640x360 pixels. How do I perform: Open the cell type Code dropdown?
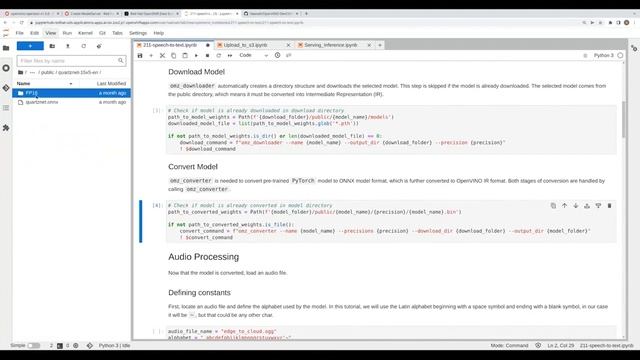coord(253,56)
